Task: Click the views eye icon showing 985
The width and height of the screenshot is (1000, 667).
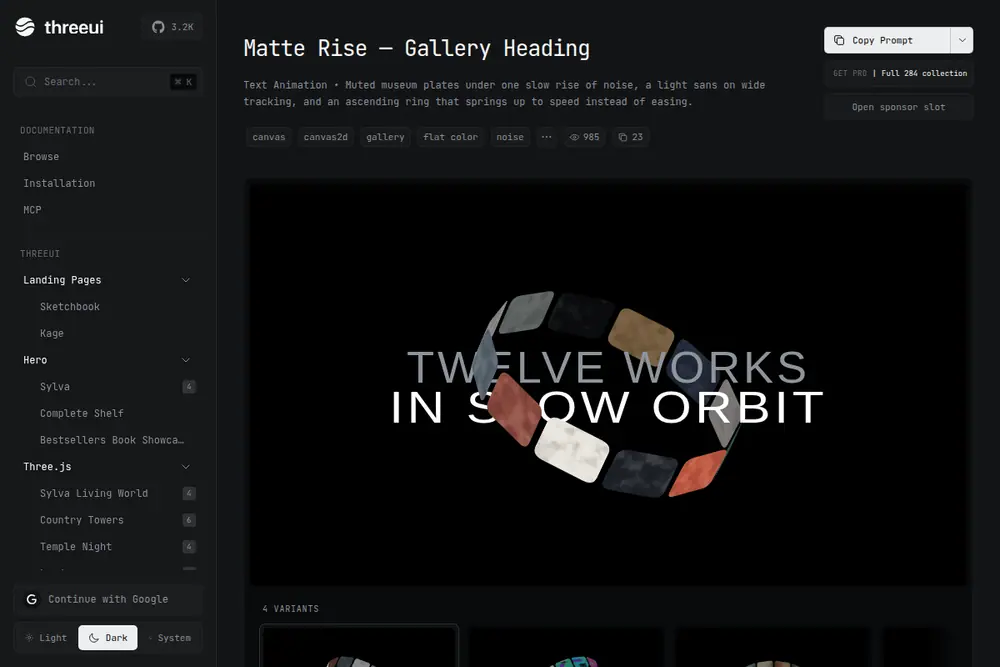Action: (x=574, y=137)
